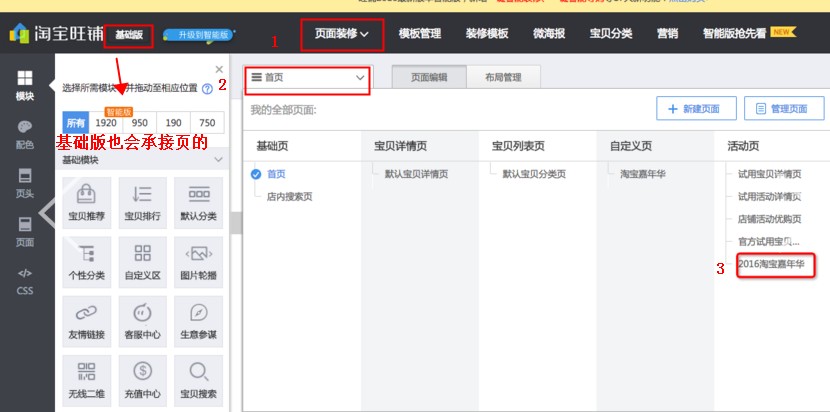Click the 新建页面 button

coord(696,109)
